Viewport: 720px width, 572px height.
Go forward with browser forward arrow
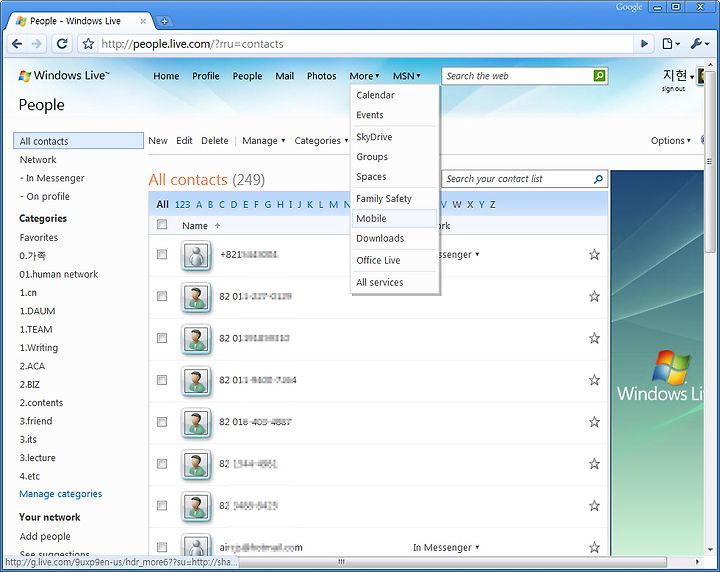pyautogui.click(x=37, y=44)
